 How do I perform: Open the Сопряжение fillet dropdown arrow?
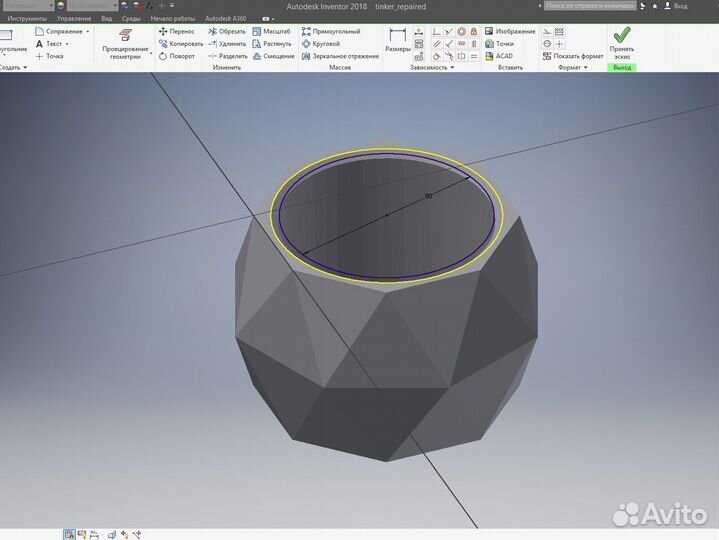point(88,32)
